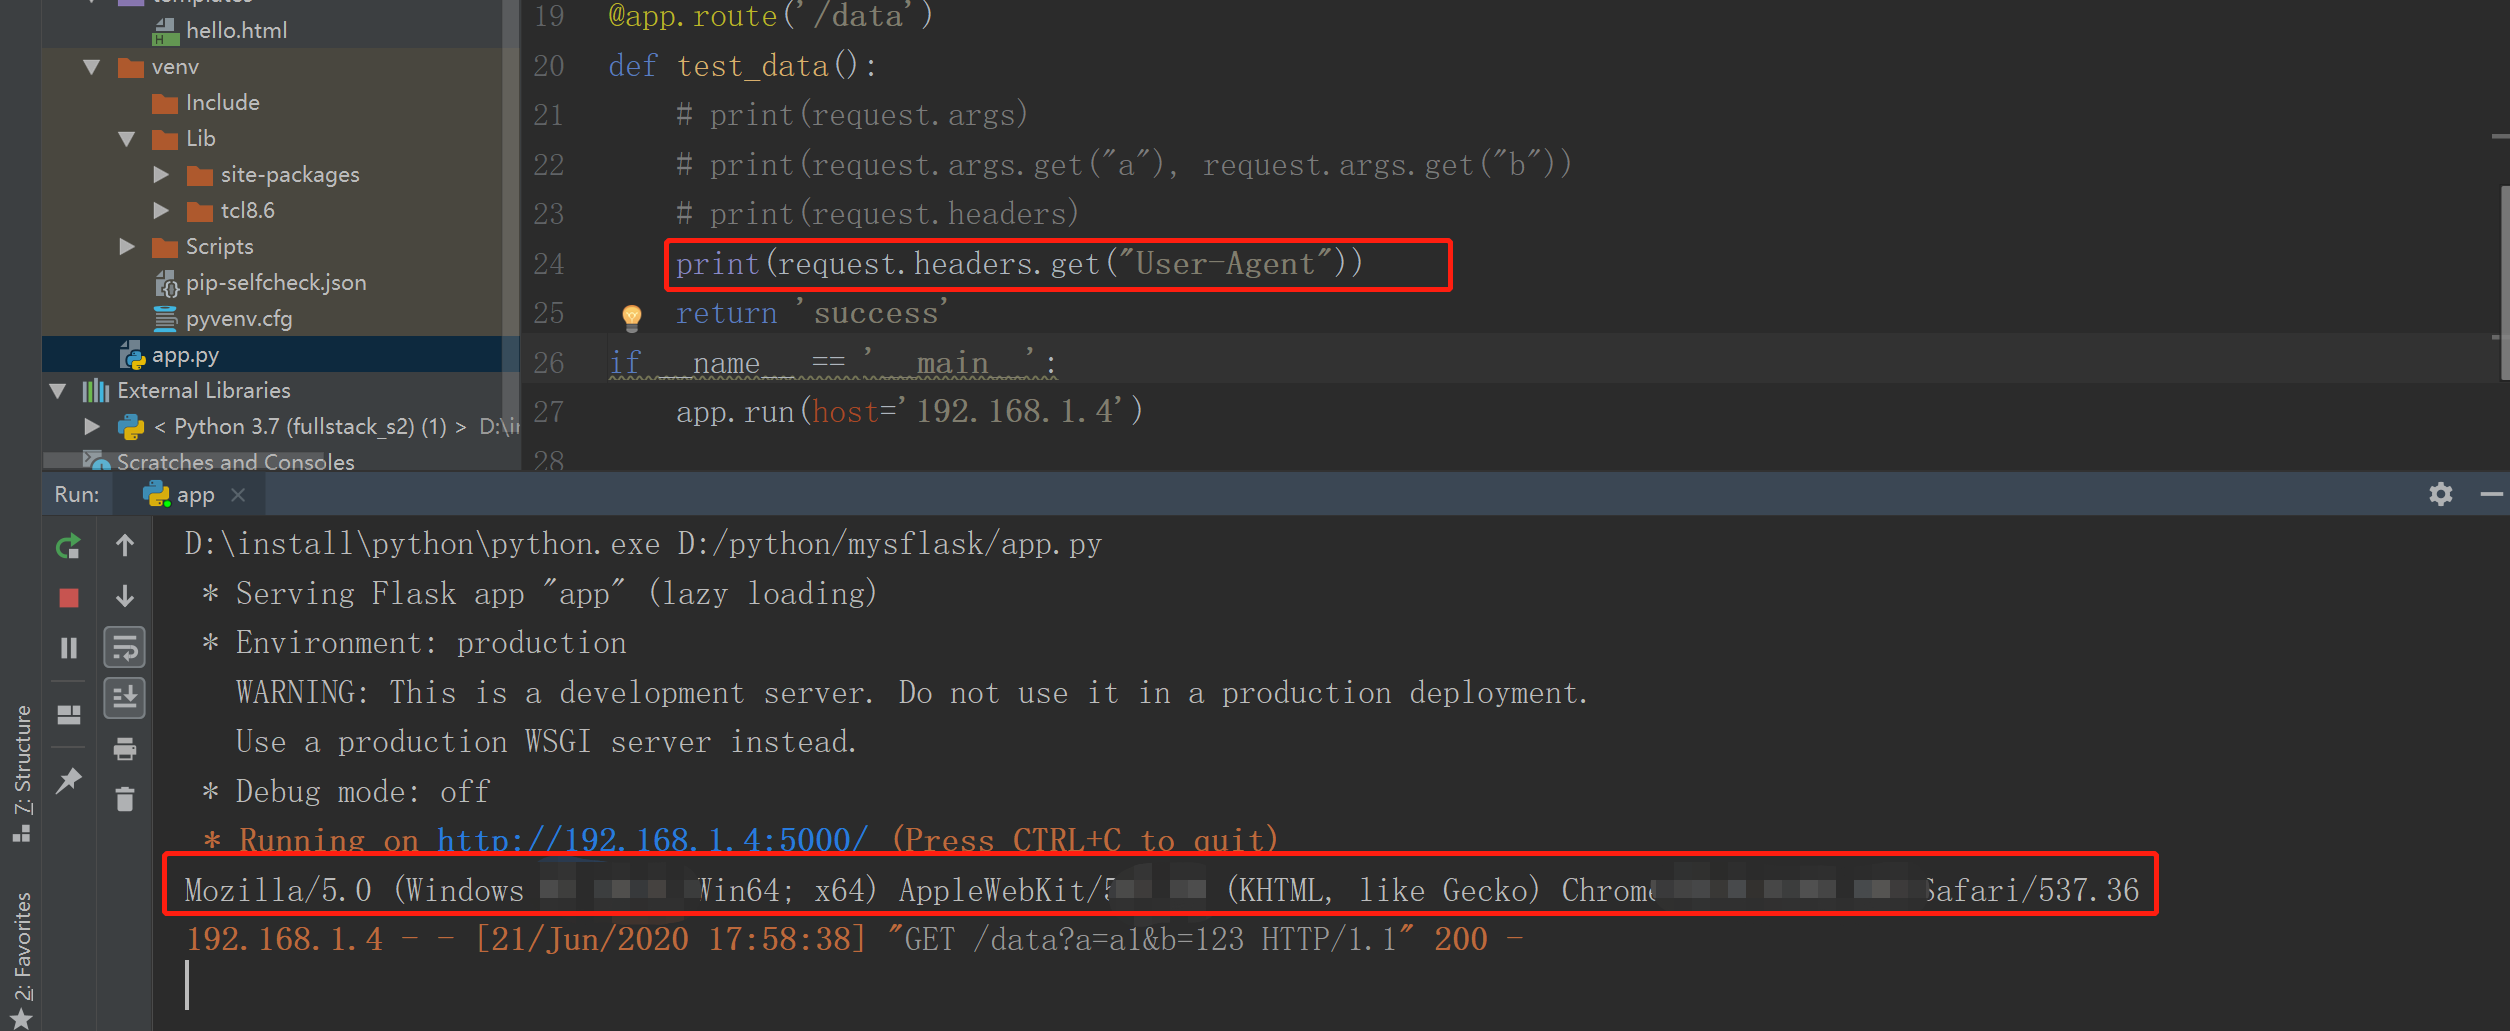Click the Mozilla/5.0 user agent output line

(x=1161, y=890)
